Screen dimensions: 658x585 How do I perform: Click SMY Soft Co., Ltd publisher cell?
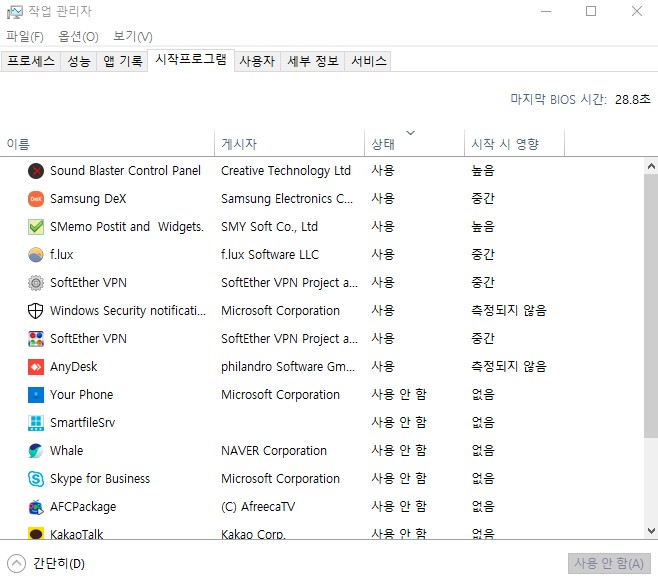click(x=269, y=227)
